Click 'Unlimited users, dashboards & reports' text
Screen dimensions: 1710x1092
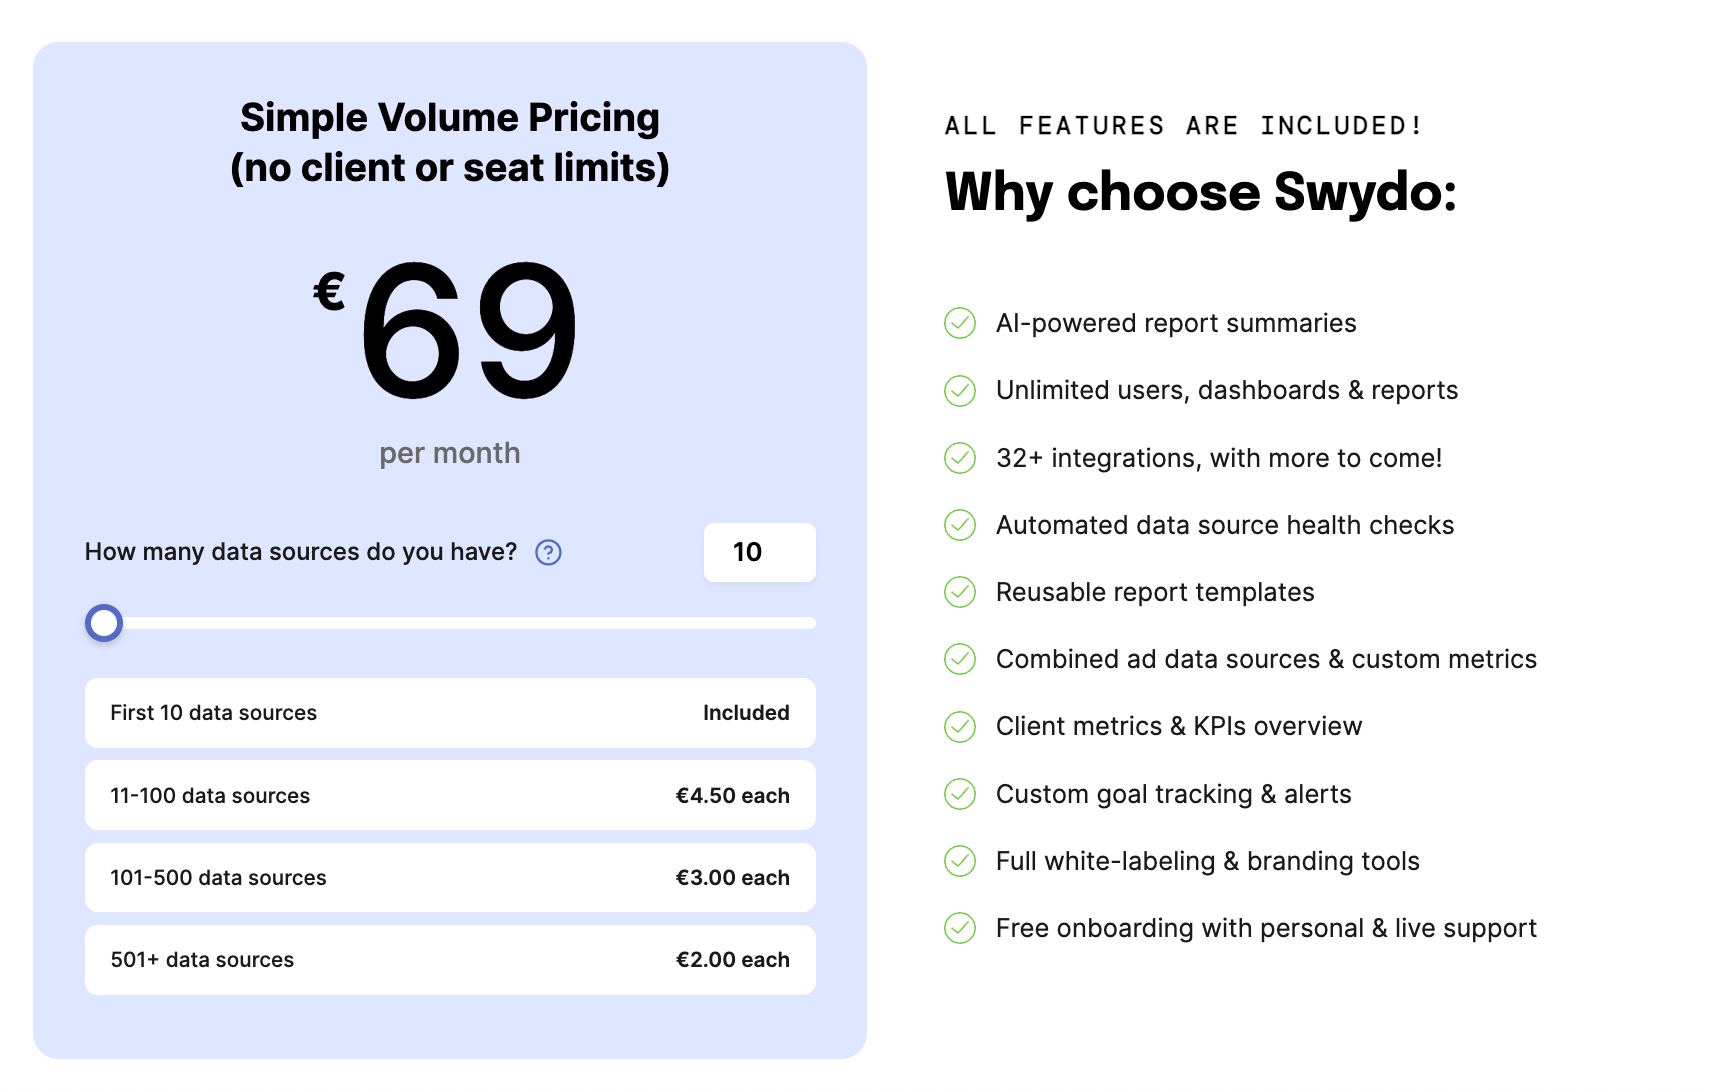coord(1227,391)
